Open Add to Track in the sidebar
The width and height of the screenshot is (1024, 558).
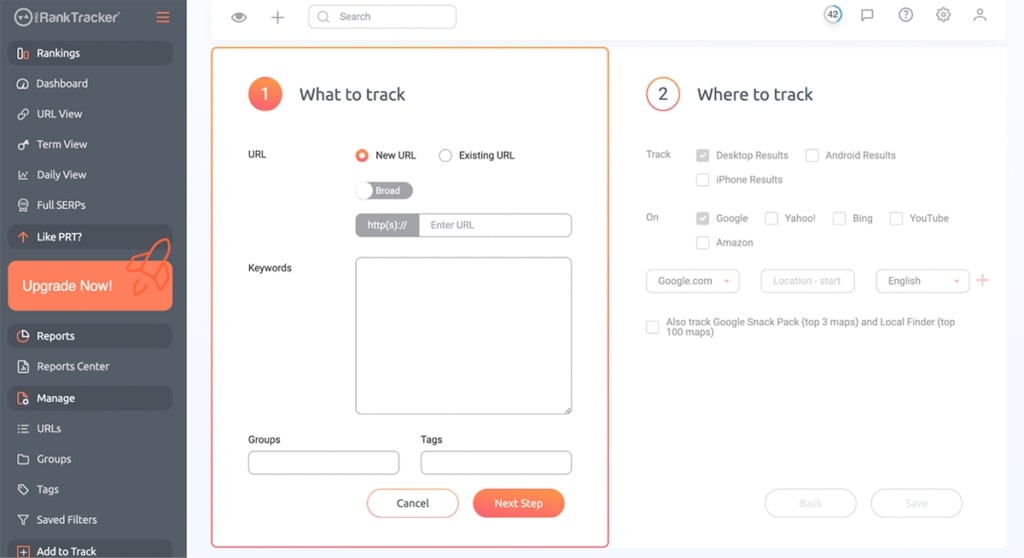[90, 550]
